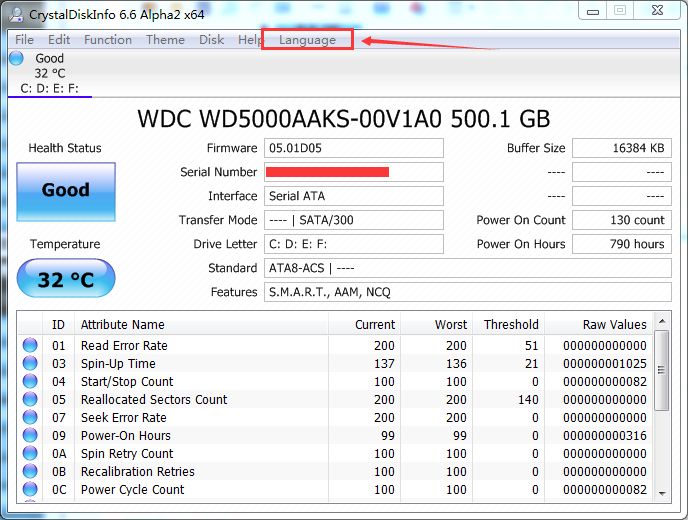
Task: Click the status orb for Spin Retry Count
Action: point(30,454)
